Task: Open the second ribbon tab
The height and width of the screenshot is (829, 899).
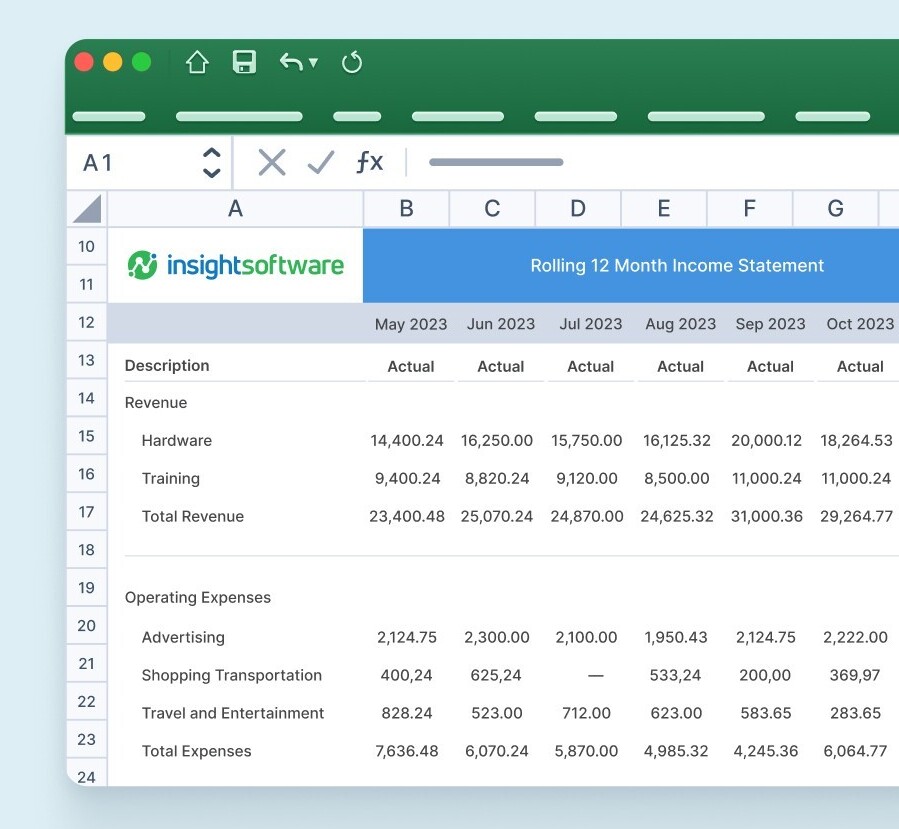Action: 239,117
